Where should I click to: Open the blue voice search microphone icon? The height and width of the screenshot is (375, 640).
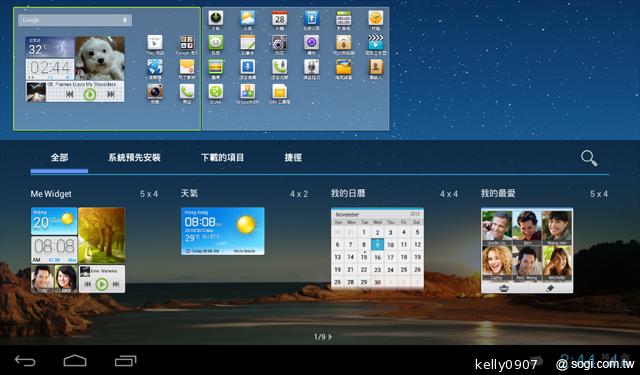pyautogui.click(x=248, y=67)
